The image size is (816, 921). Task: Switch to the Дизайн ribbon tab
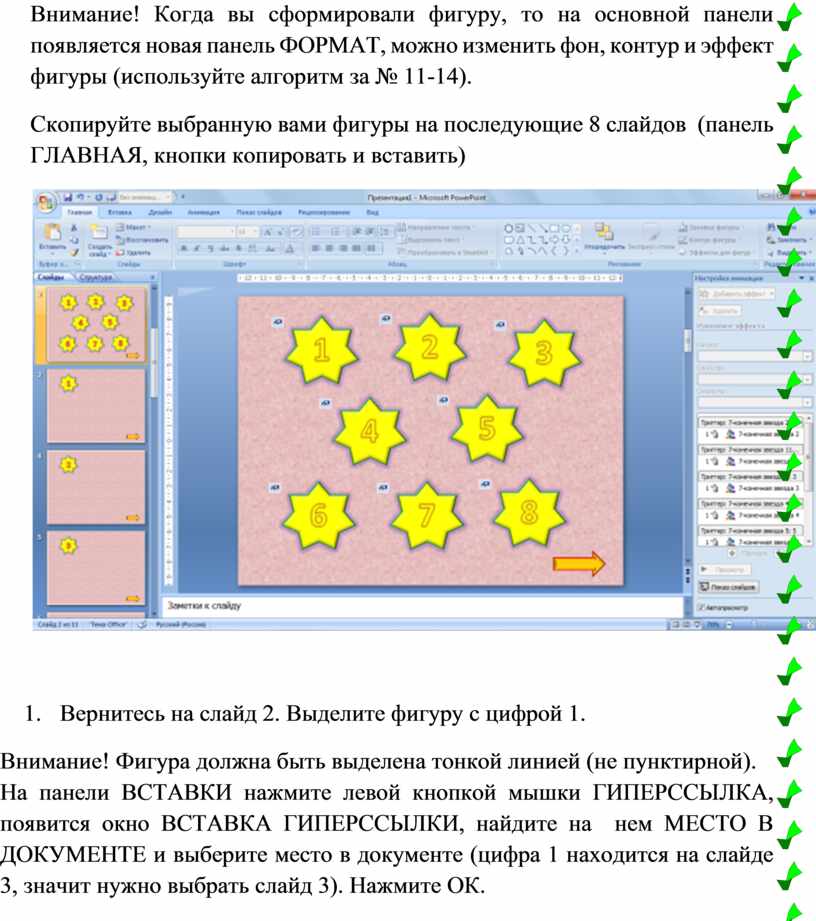(x=160, y=212)
